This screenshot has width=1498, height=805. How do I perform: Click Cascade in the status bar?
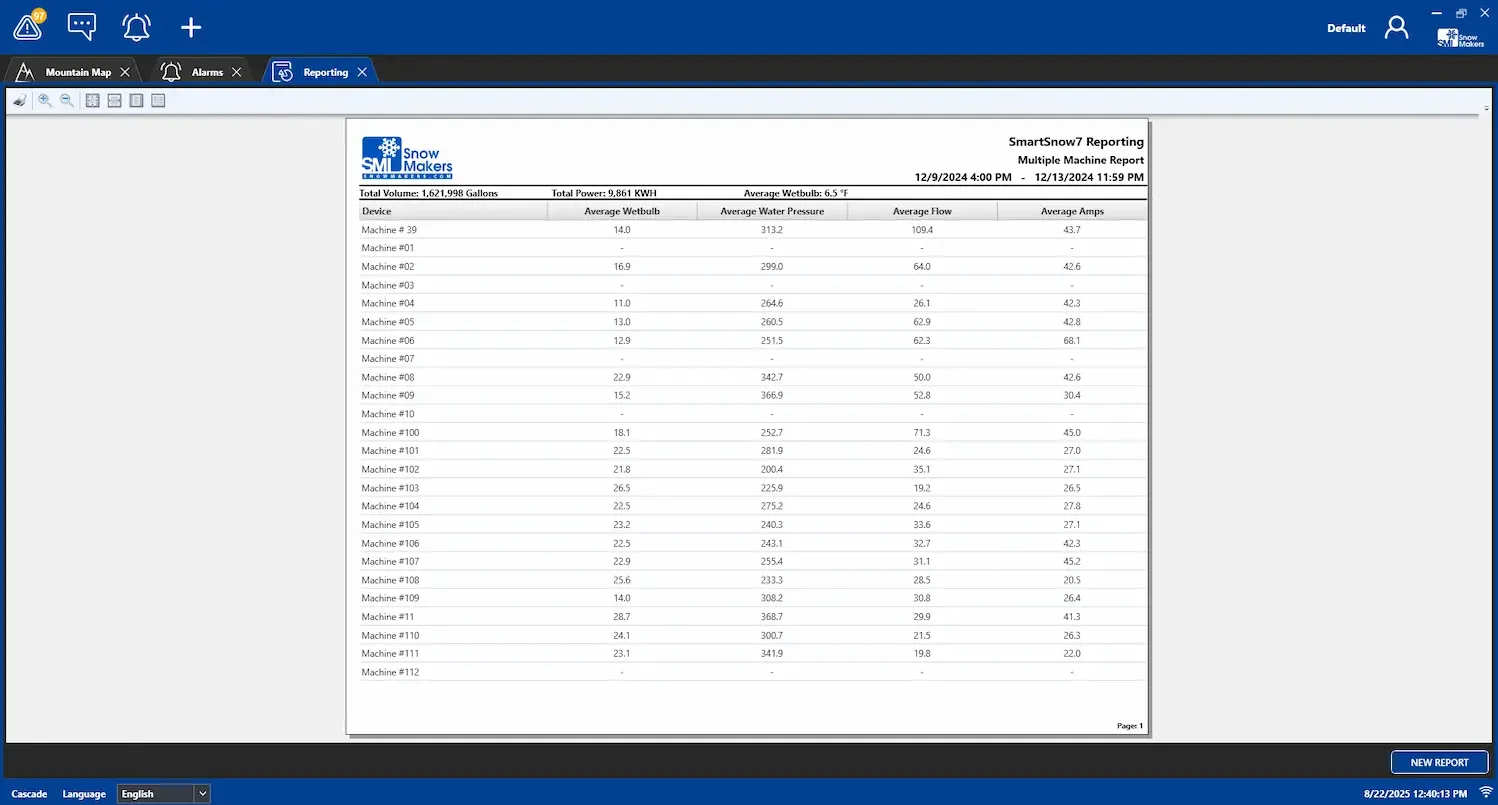(29, 793)
